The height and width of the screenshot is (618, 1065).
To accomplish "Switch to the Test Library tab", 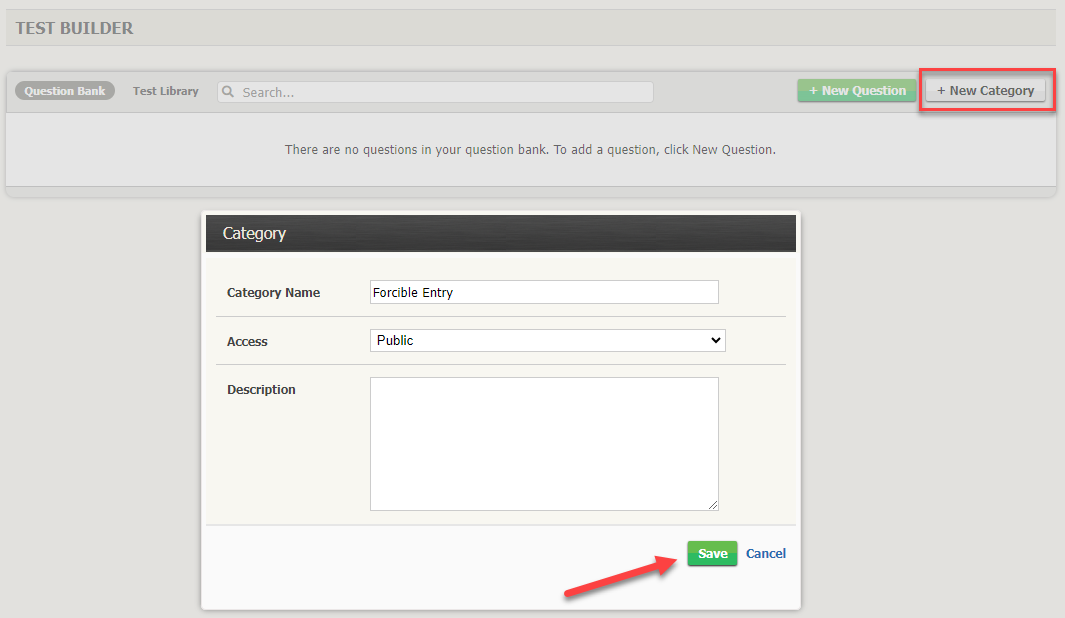I will pyautogui.click(x=165, y=91).
